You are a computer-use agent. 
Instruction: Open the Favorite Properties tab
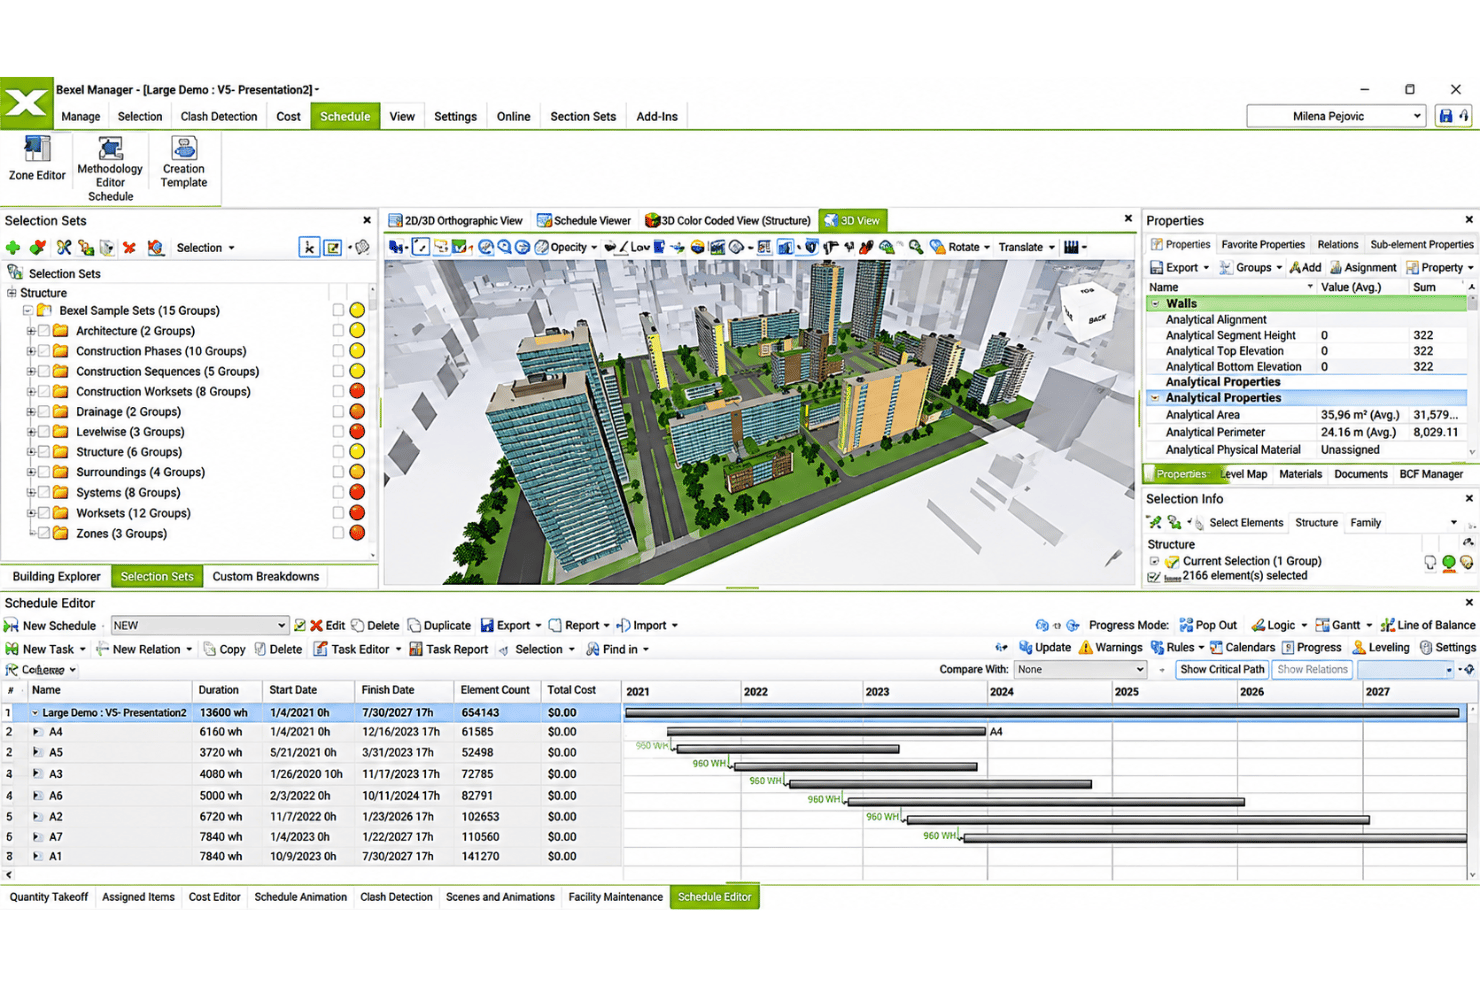[x=1263, y=244]
